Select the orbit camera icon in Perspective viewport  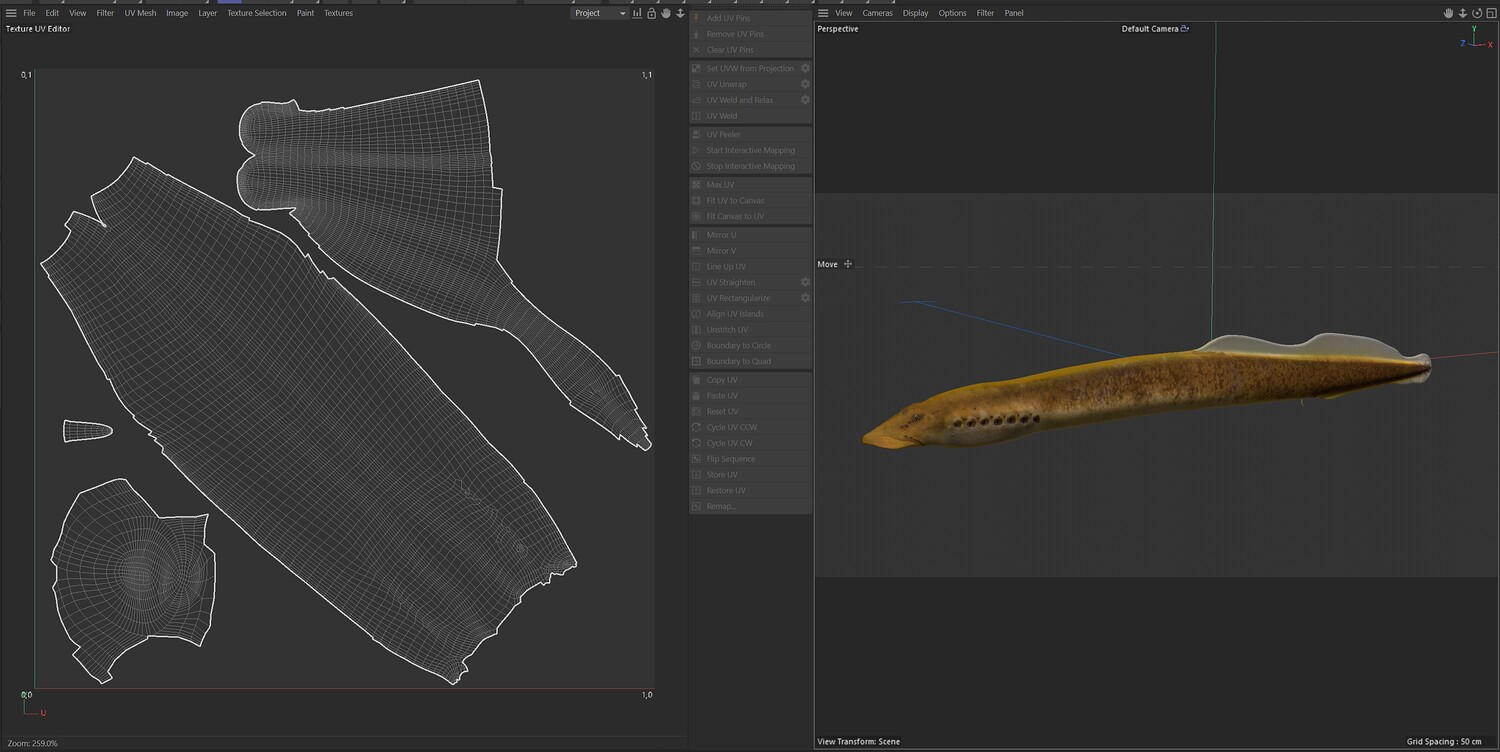point(1477,13)
